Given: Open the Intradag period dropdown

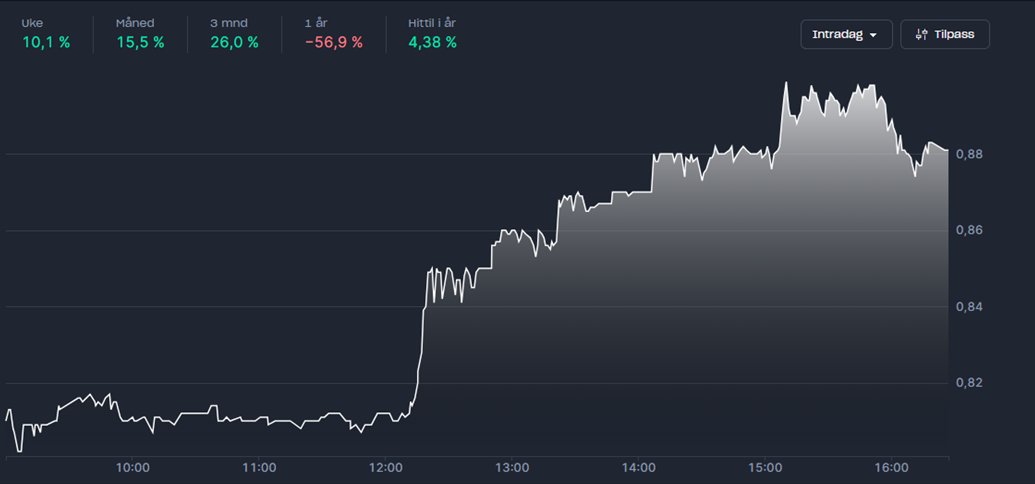Looking at the screenshot, I should pyautogui.click(x=846, y=34).
